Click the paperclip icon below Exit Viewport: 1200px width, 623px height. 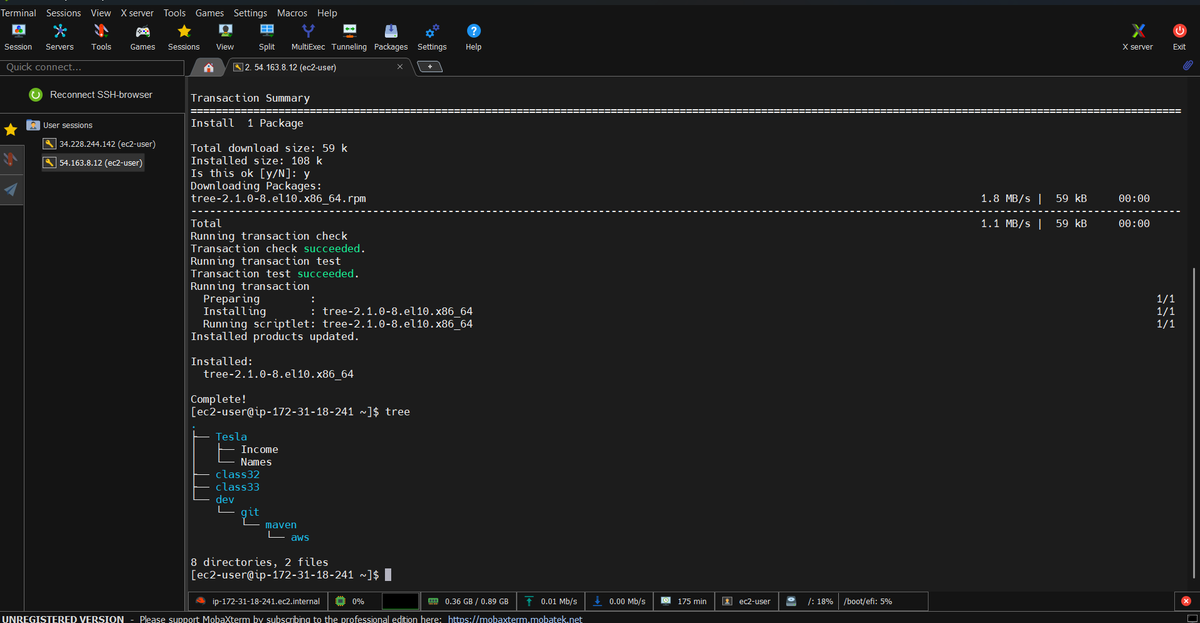[1188, 65]
